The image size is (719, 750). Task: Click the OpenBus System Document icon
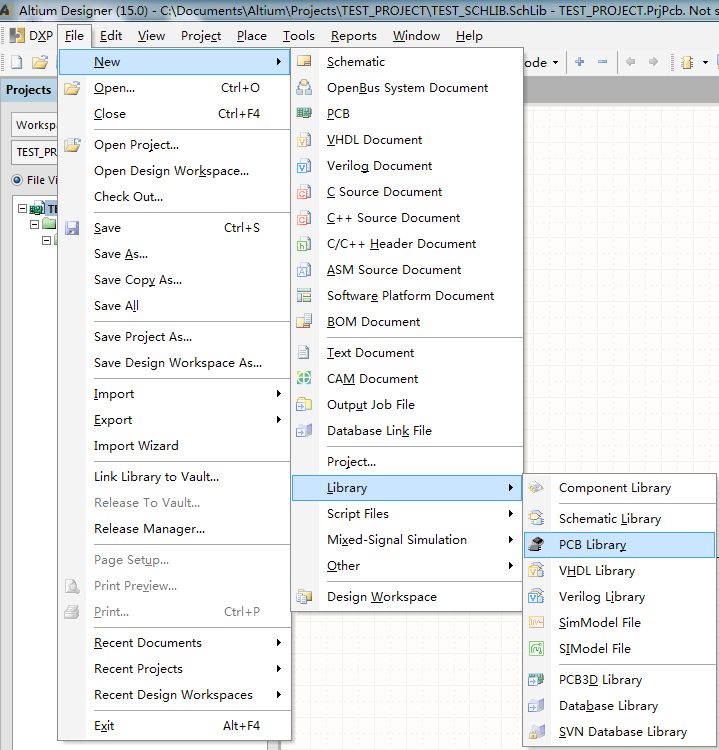(x=305, y=88)
